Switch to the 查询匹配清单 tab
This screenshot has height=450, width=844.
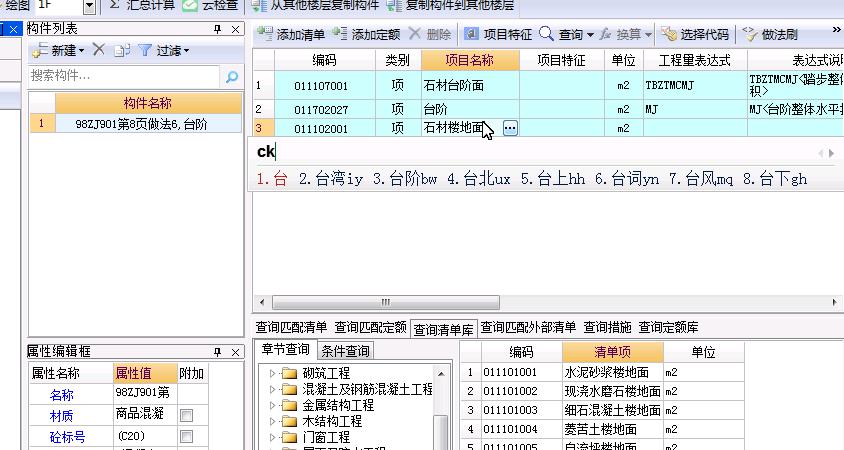291,327
